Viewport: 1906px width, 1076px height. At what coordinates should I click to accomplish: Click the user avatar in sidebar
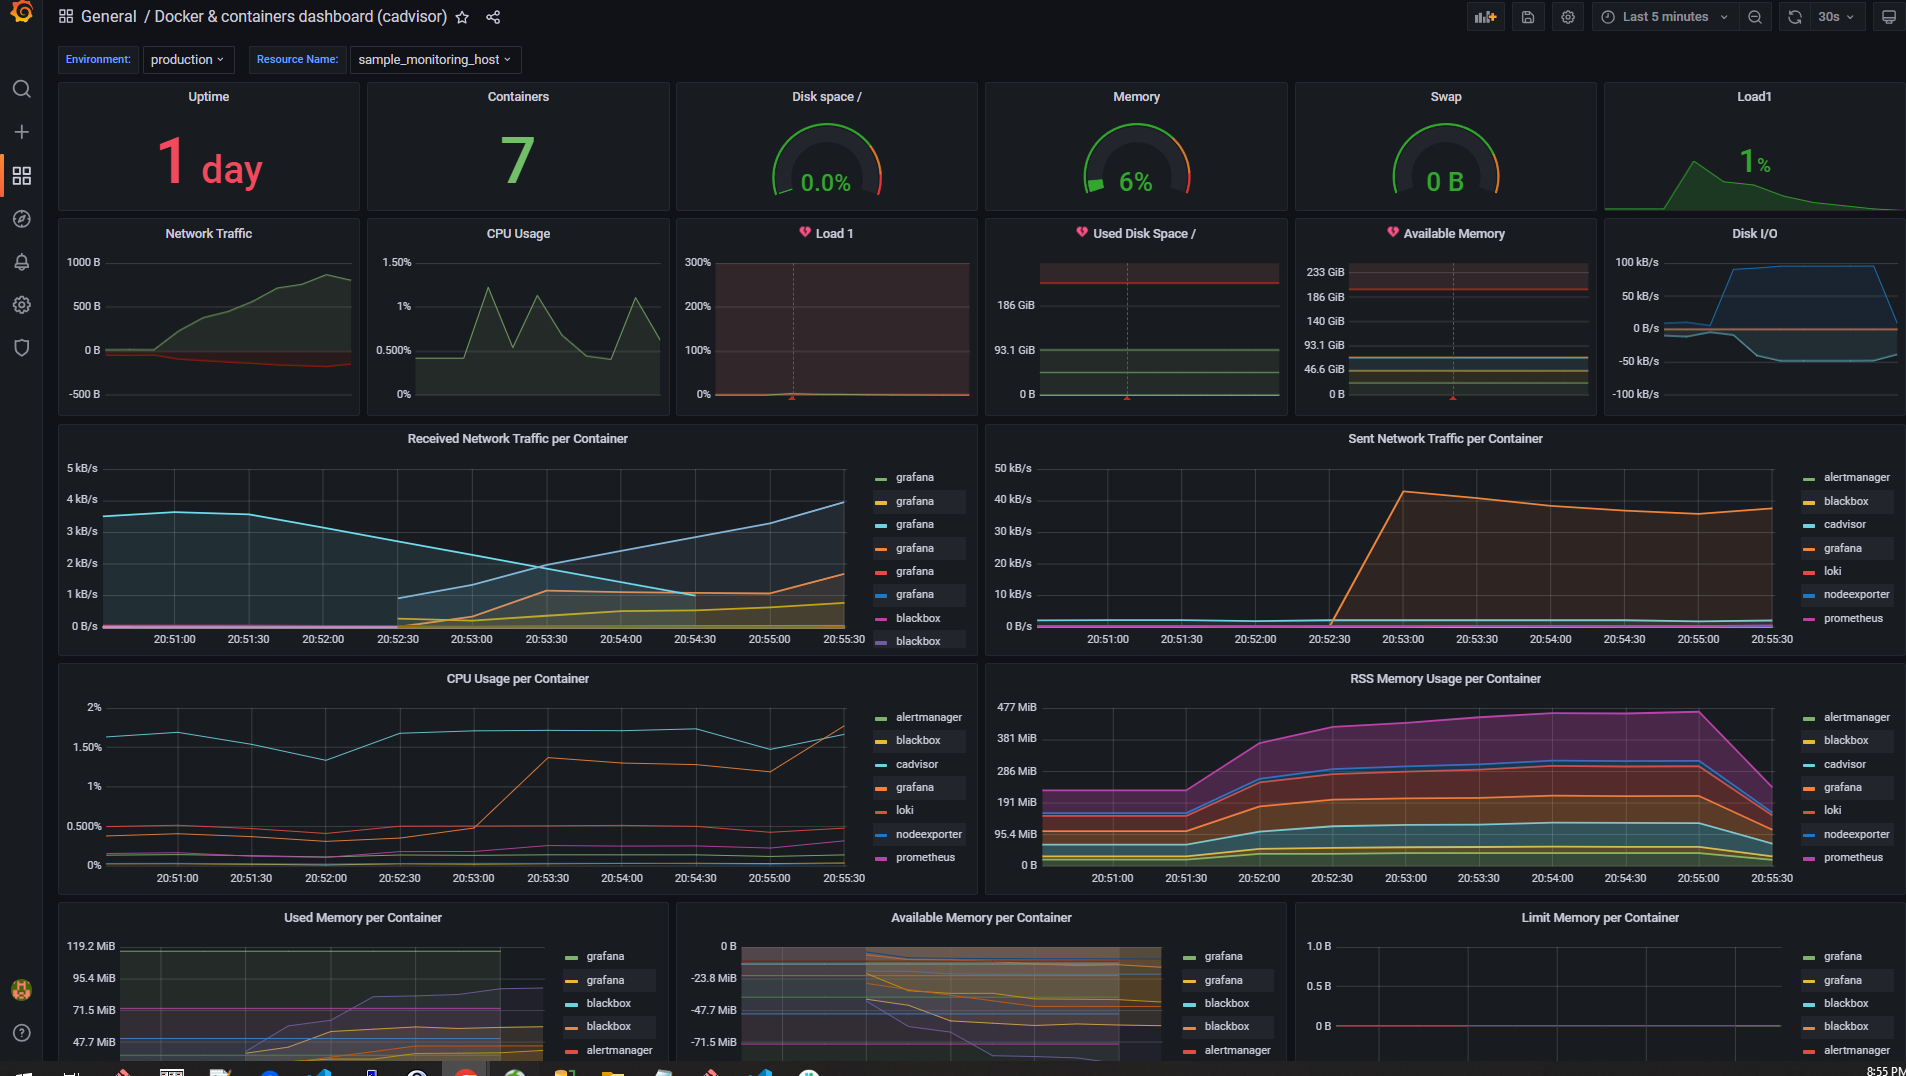(x=21, y=990)
